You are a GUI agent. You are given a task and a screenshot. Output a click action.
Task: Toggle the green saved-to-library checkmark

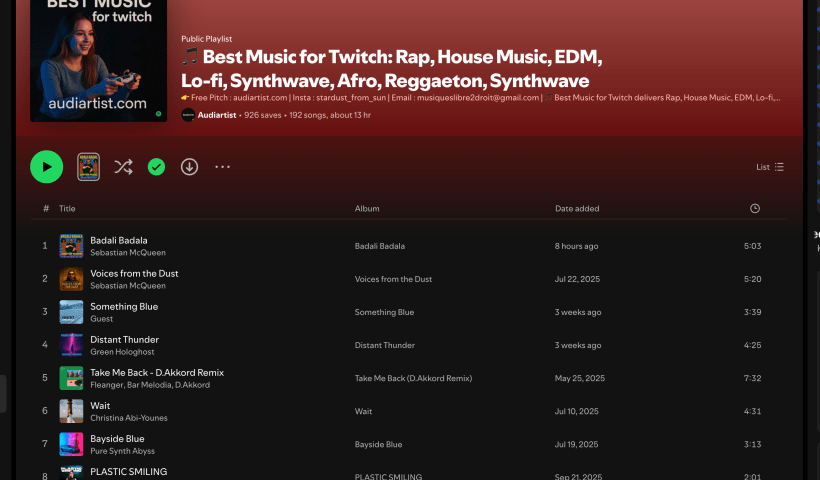156,167
